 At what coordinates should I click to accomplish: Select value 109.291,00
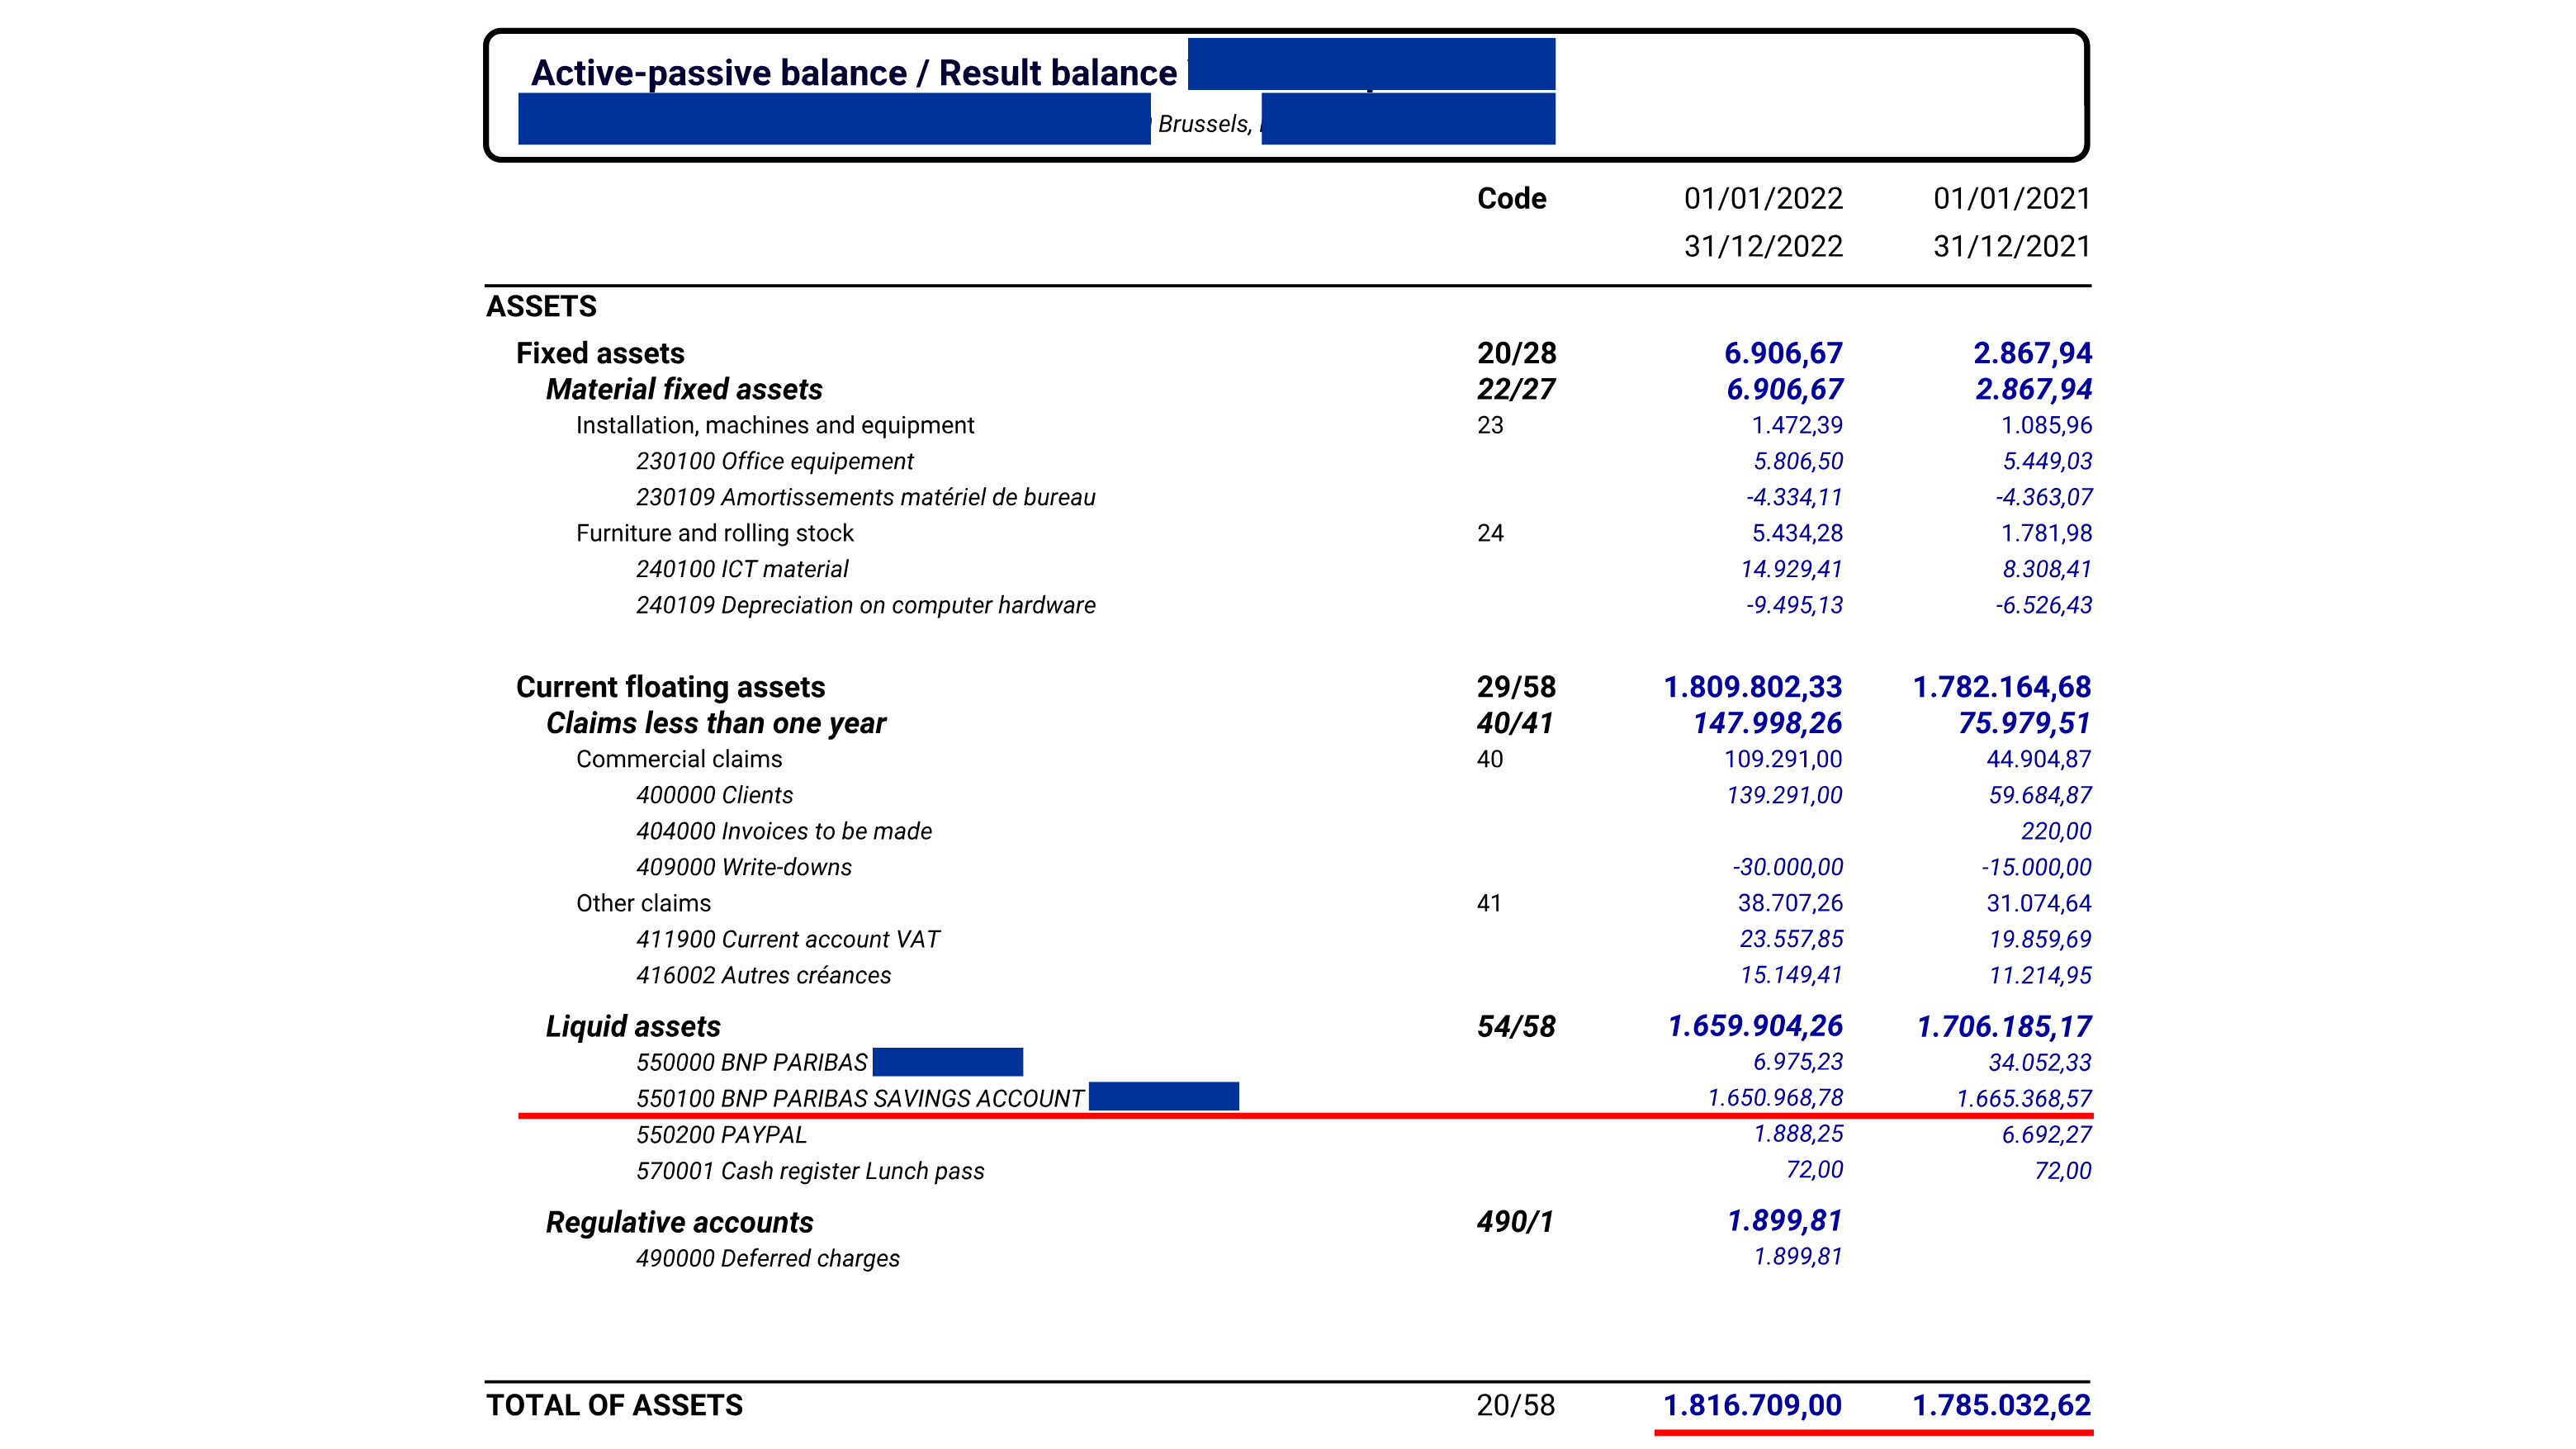(x=1783, y=759)
